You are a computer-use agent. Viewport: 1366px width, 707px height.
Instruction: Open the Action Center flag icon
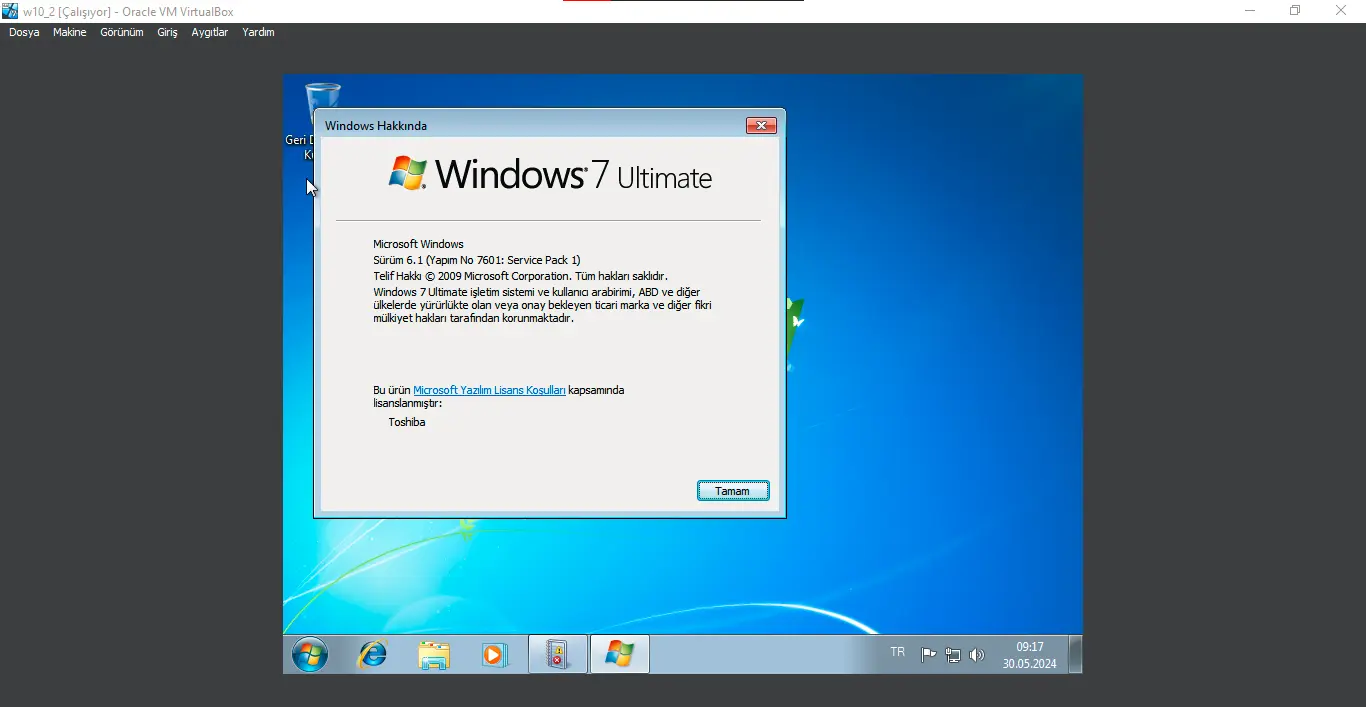(929, 655)
